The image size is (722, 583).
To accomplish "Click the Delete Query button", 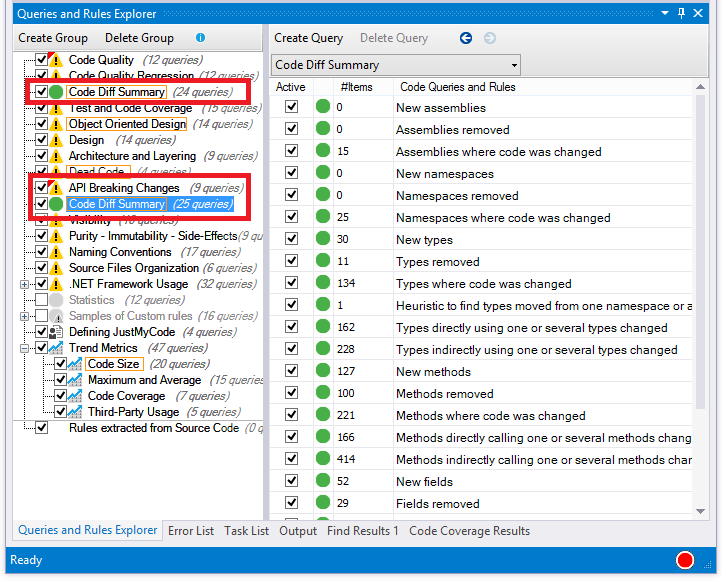I will coord(394,38).
